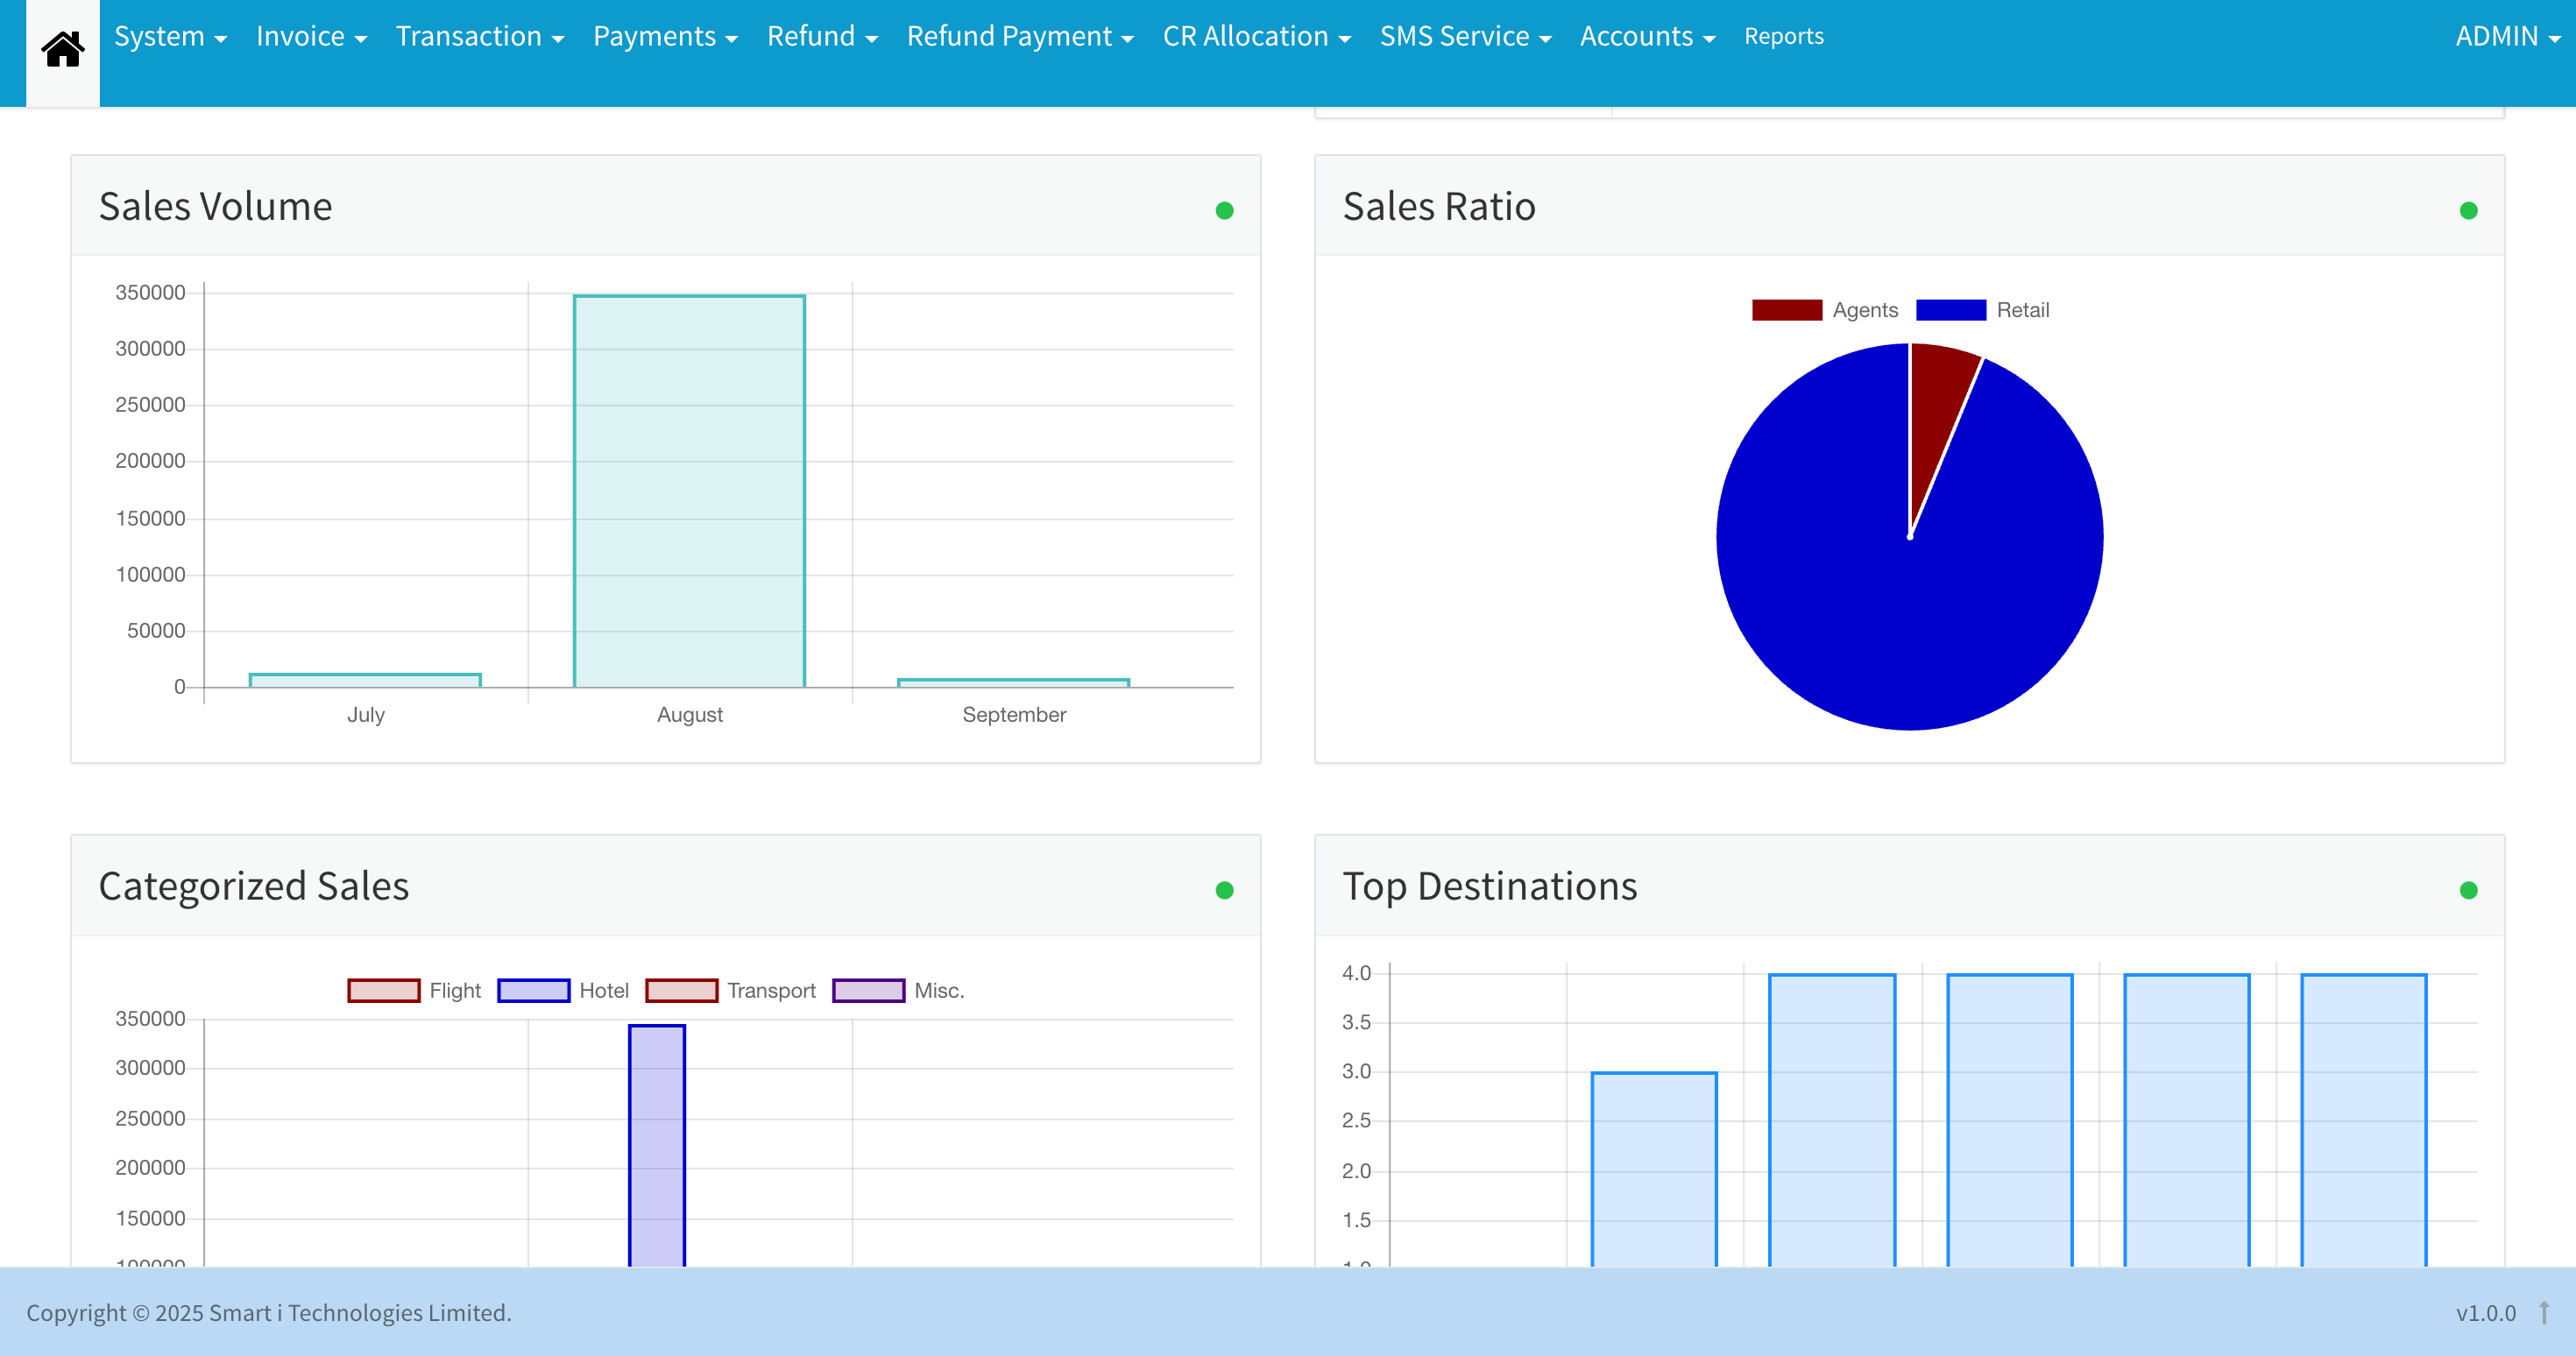Click the green status indicator on Top Destinations panel
Viewport: 2576px width, 1356px height.
pos(2469,889)
